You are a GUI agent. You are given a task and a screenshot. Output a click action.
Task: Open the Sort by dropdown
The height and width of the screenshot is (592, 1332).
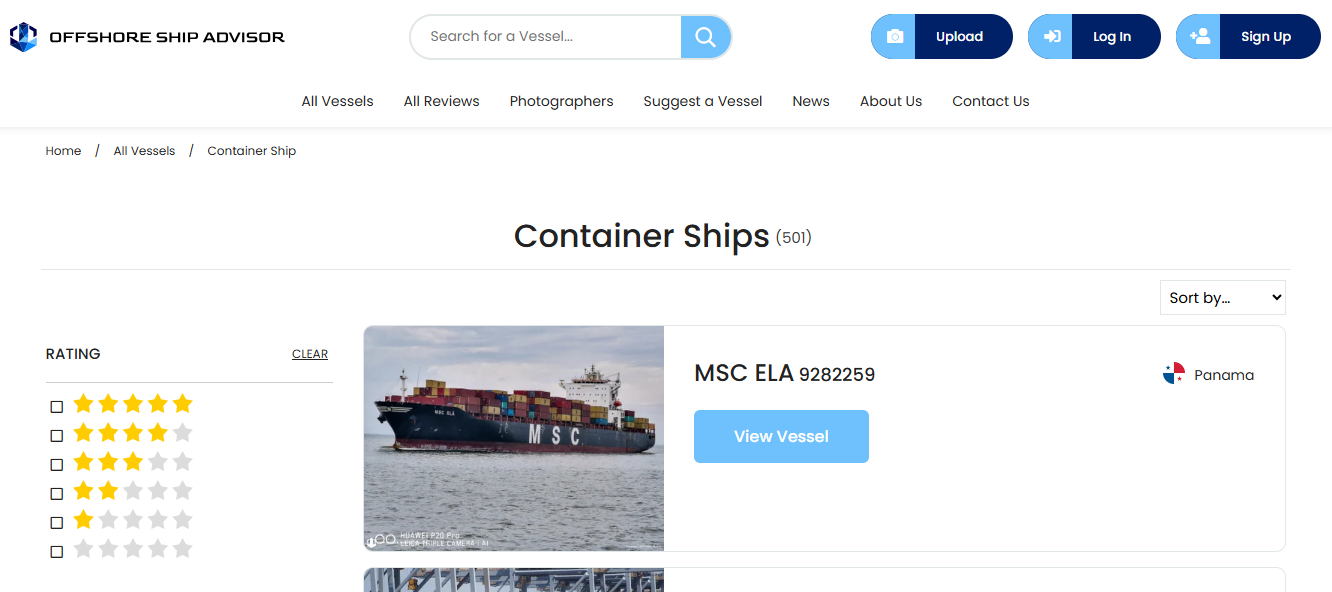click(1223, 298)
